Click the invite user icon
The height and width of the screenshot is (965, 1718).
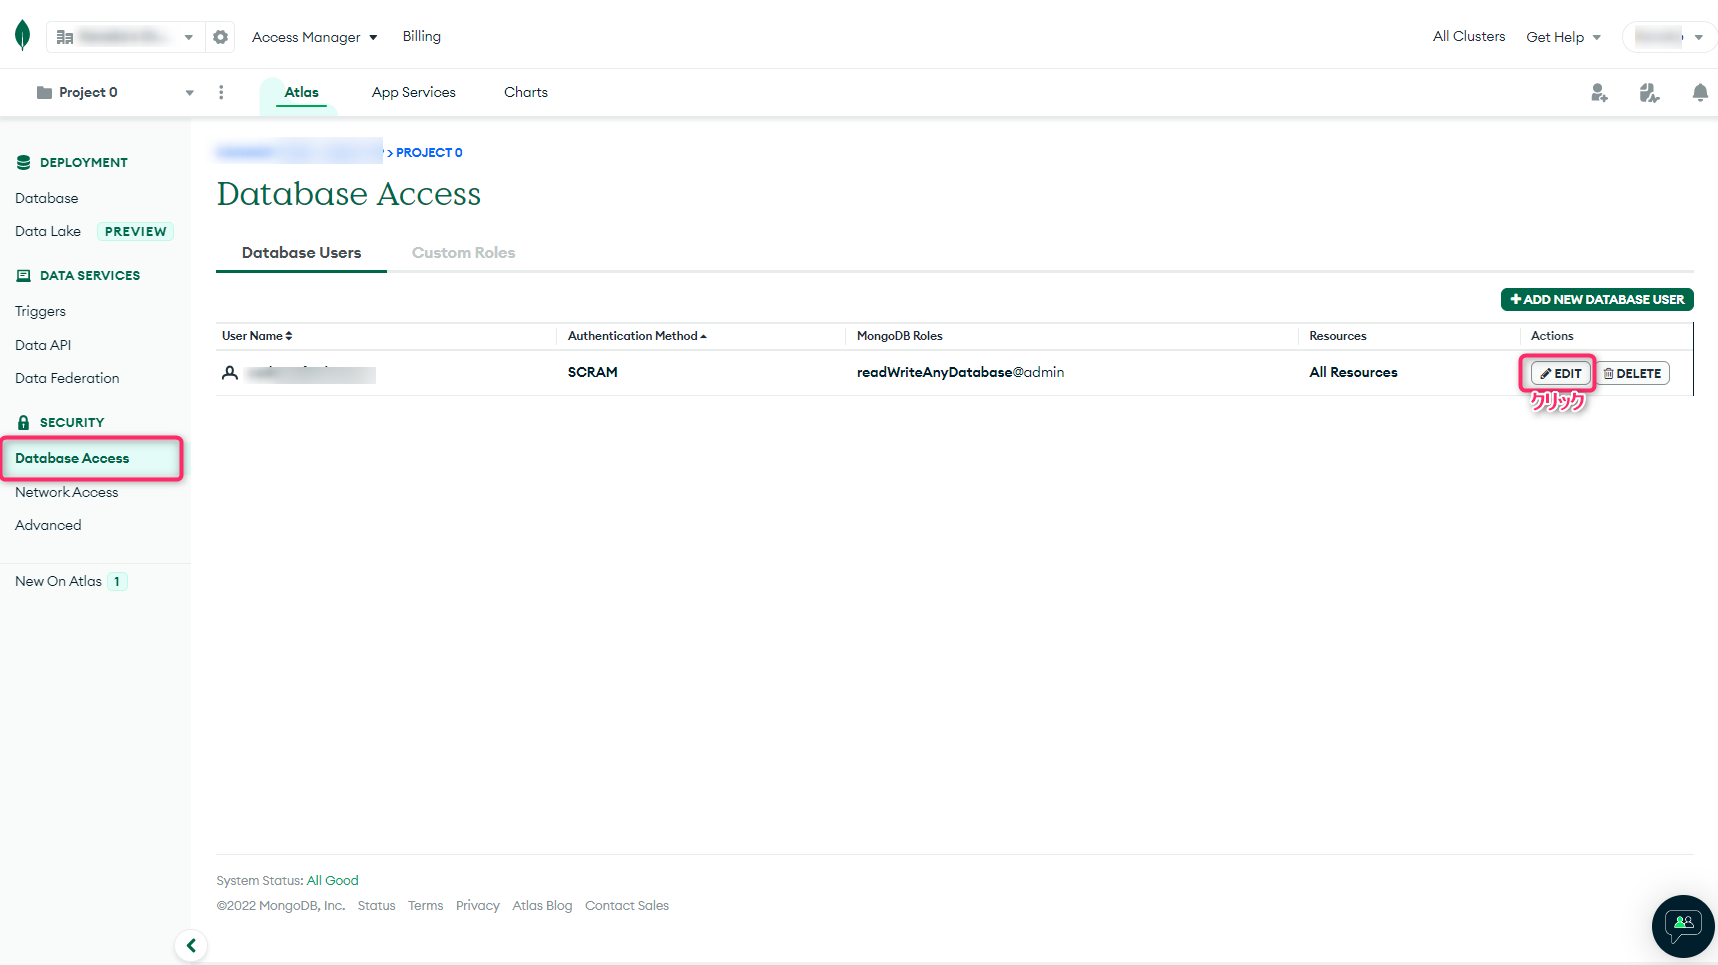[1599, 92]
